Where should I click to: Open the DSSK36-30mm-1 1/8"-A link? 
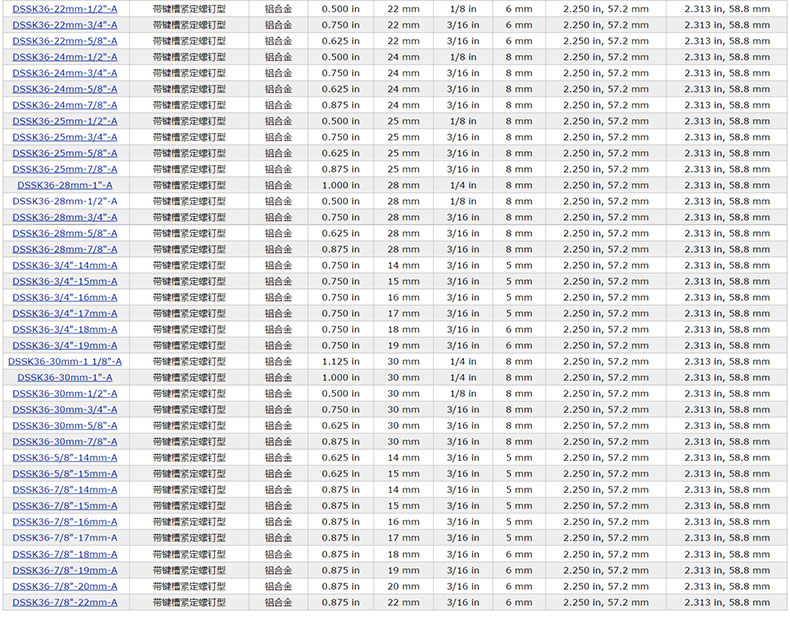pyautogui.click(x=65, y=361)
